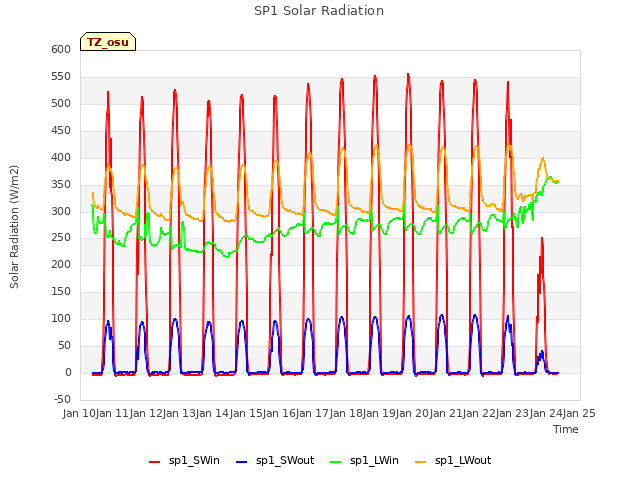Viewport: 640px width, 480px height.
Task: Click the sp1_SWout legend label
Action: coord(285,460)
